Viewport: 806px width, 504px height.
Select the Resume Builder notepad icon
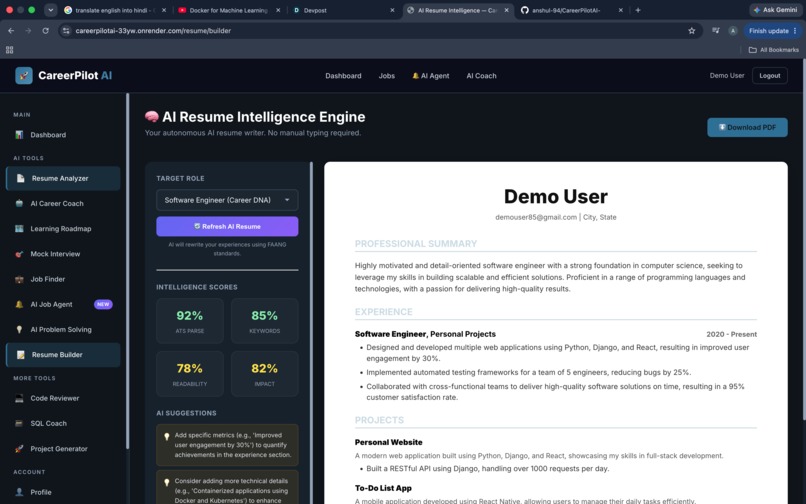click(x=21, y=355)
